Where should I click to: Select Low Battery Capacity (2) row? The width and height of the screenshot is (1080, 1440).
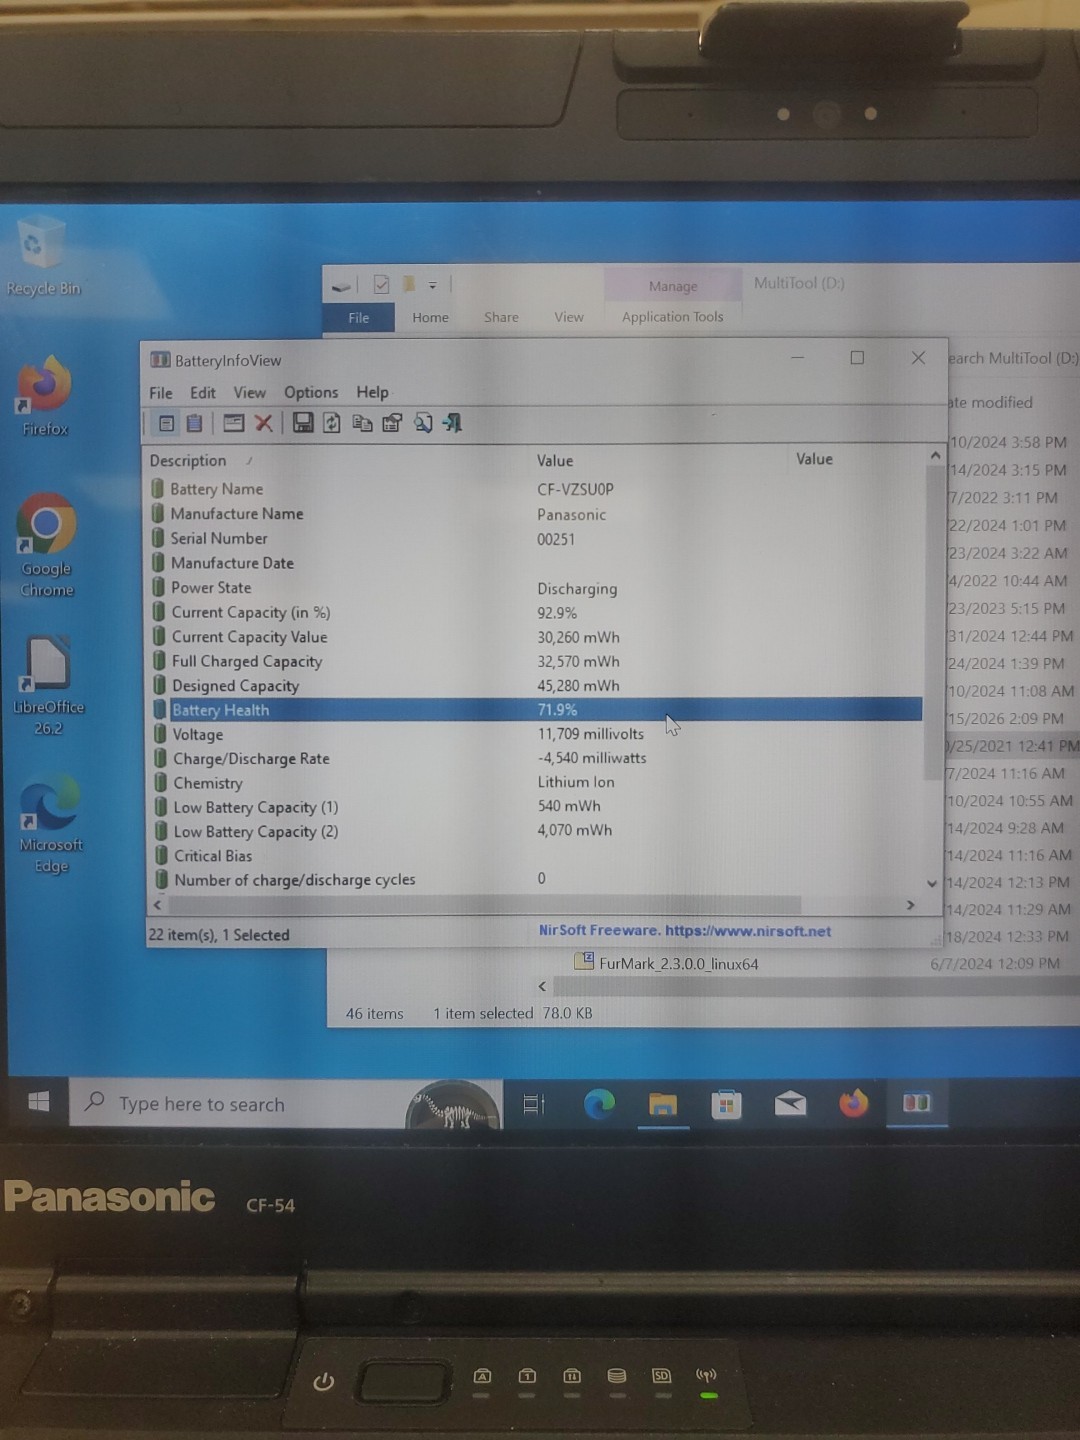point(535,831)
